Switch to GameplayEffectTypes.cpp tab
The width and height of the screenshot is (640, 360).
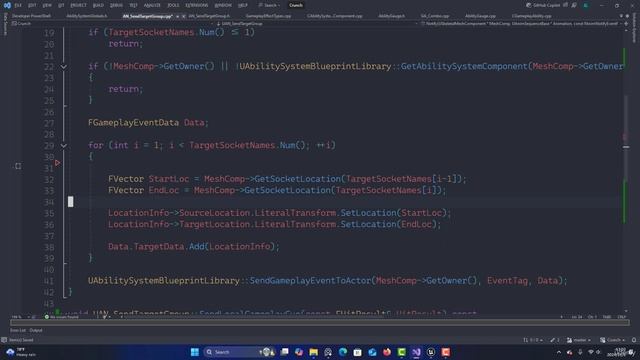[268, 16]
